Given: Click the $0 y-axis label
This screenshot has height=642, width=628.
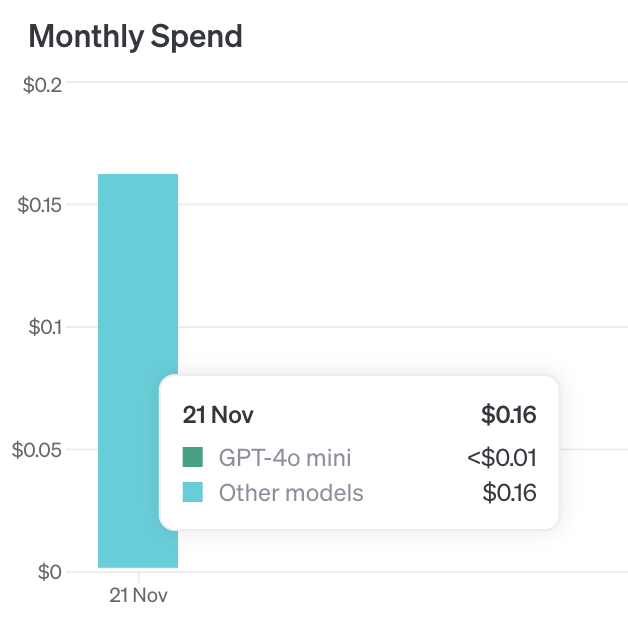Looking at the screenshot, I should (48, 572).
